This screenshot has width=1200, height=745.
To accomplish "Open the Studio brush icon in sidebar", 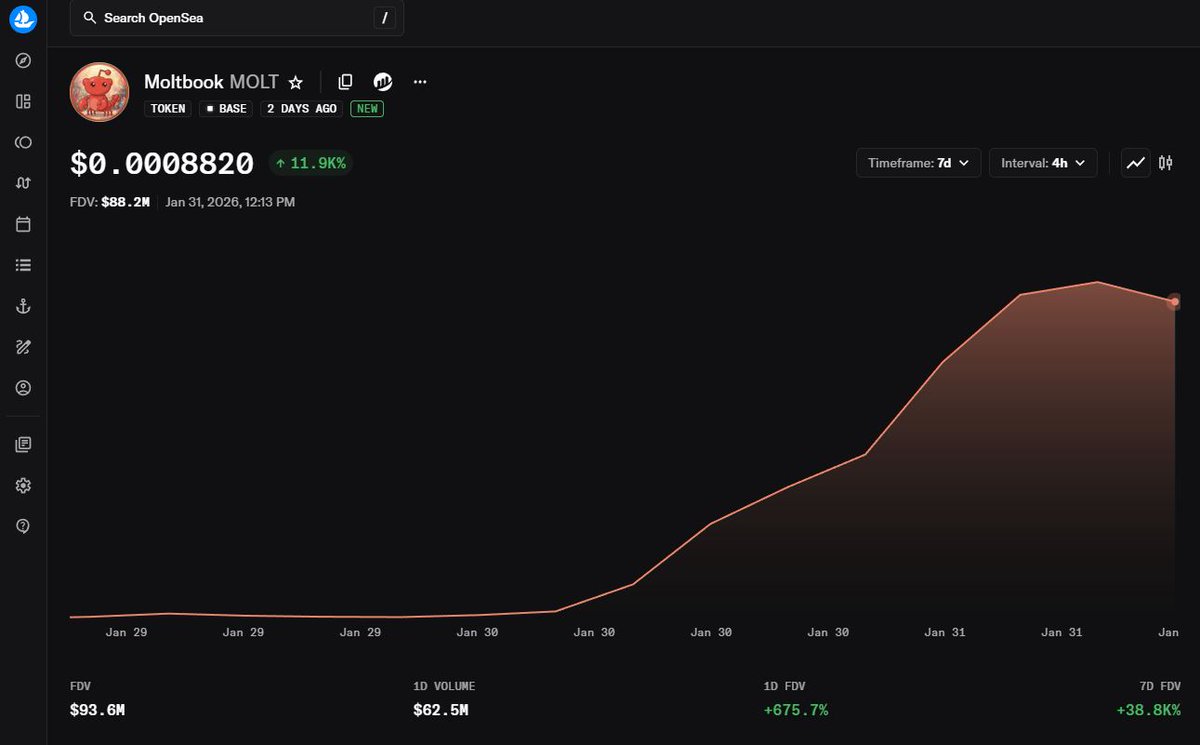I will point(23,347).
